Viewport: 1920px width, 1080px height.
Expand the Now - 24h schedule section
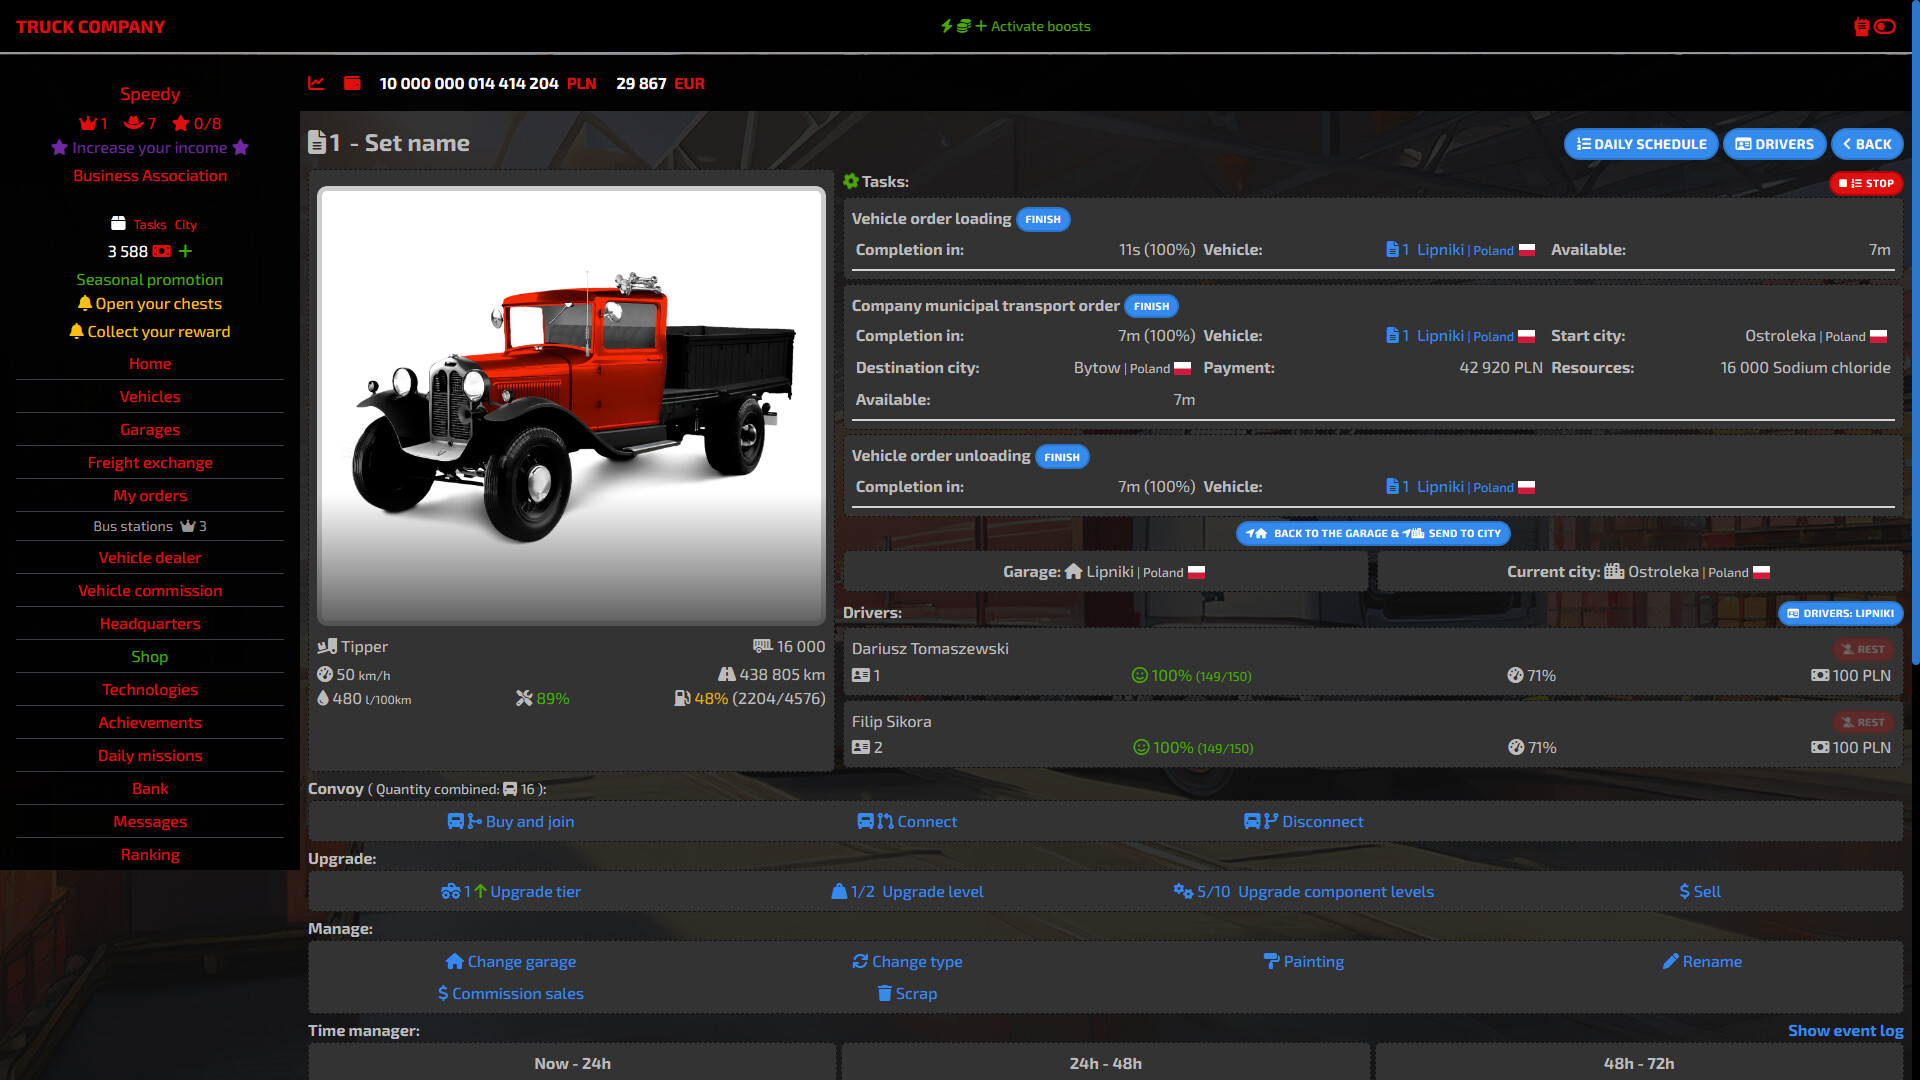coord(572,1063)
